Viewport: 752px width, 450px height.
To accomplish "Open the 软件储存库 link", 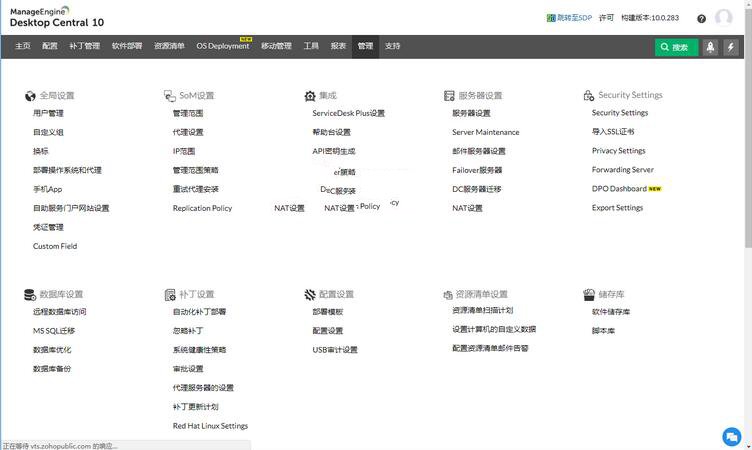I will (x=611, y=312).
